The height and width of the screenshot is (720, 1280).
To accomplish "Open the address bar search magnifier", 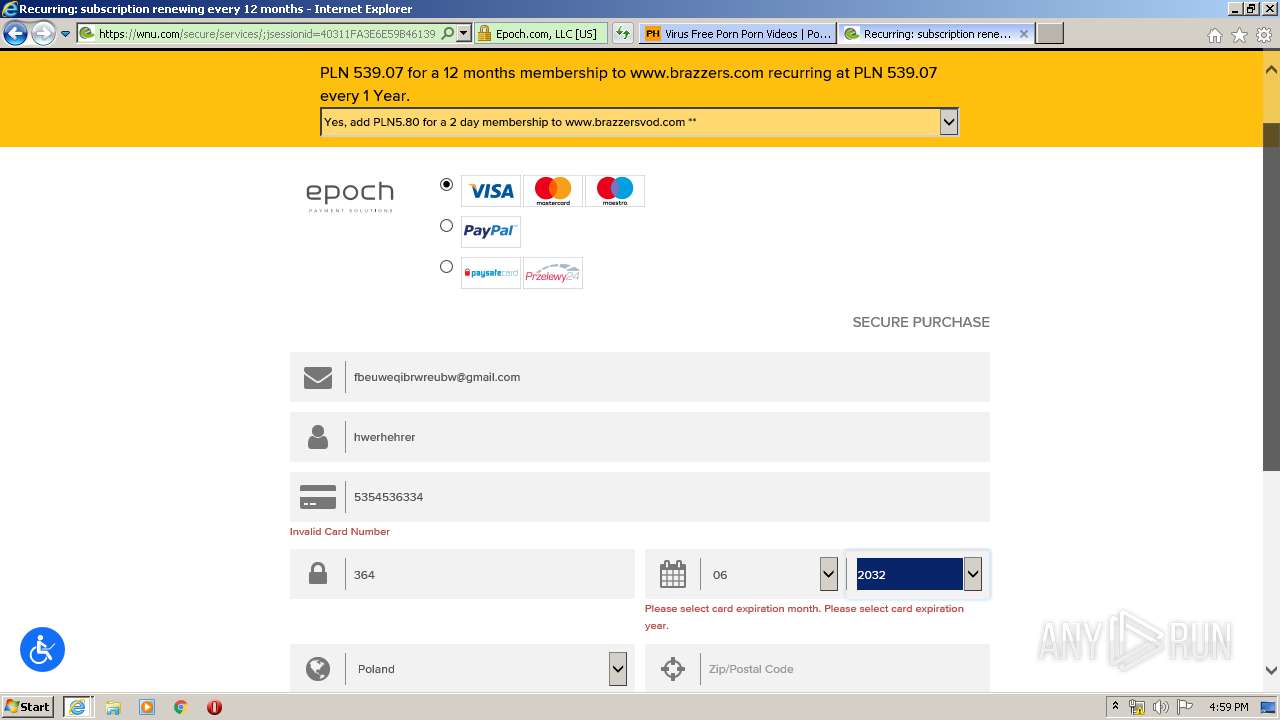I will coord(448,33).
